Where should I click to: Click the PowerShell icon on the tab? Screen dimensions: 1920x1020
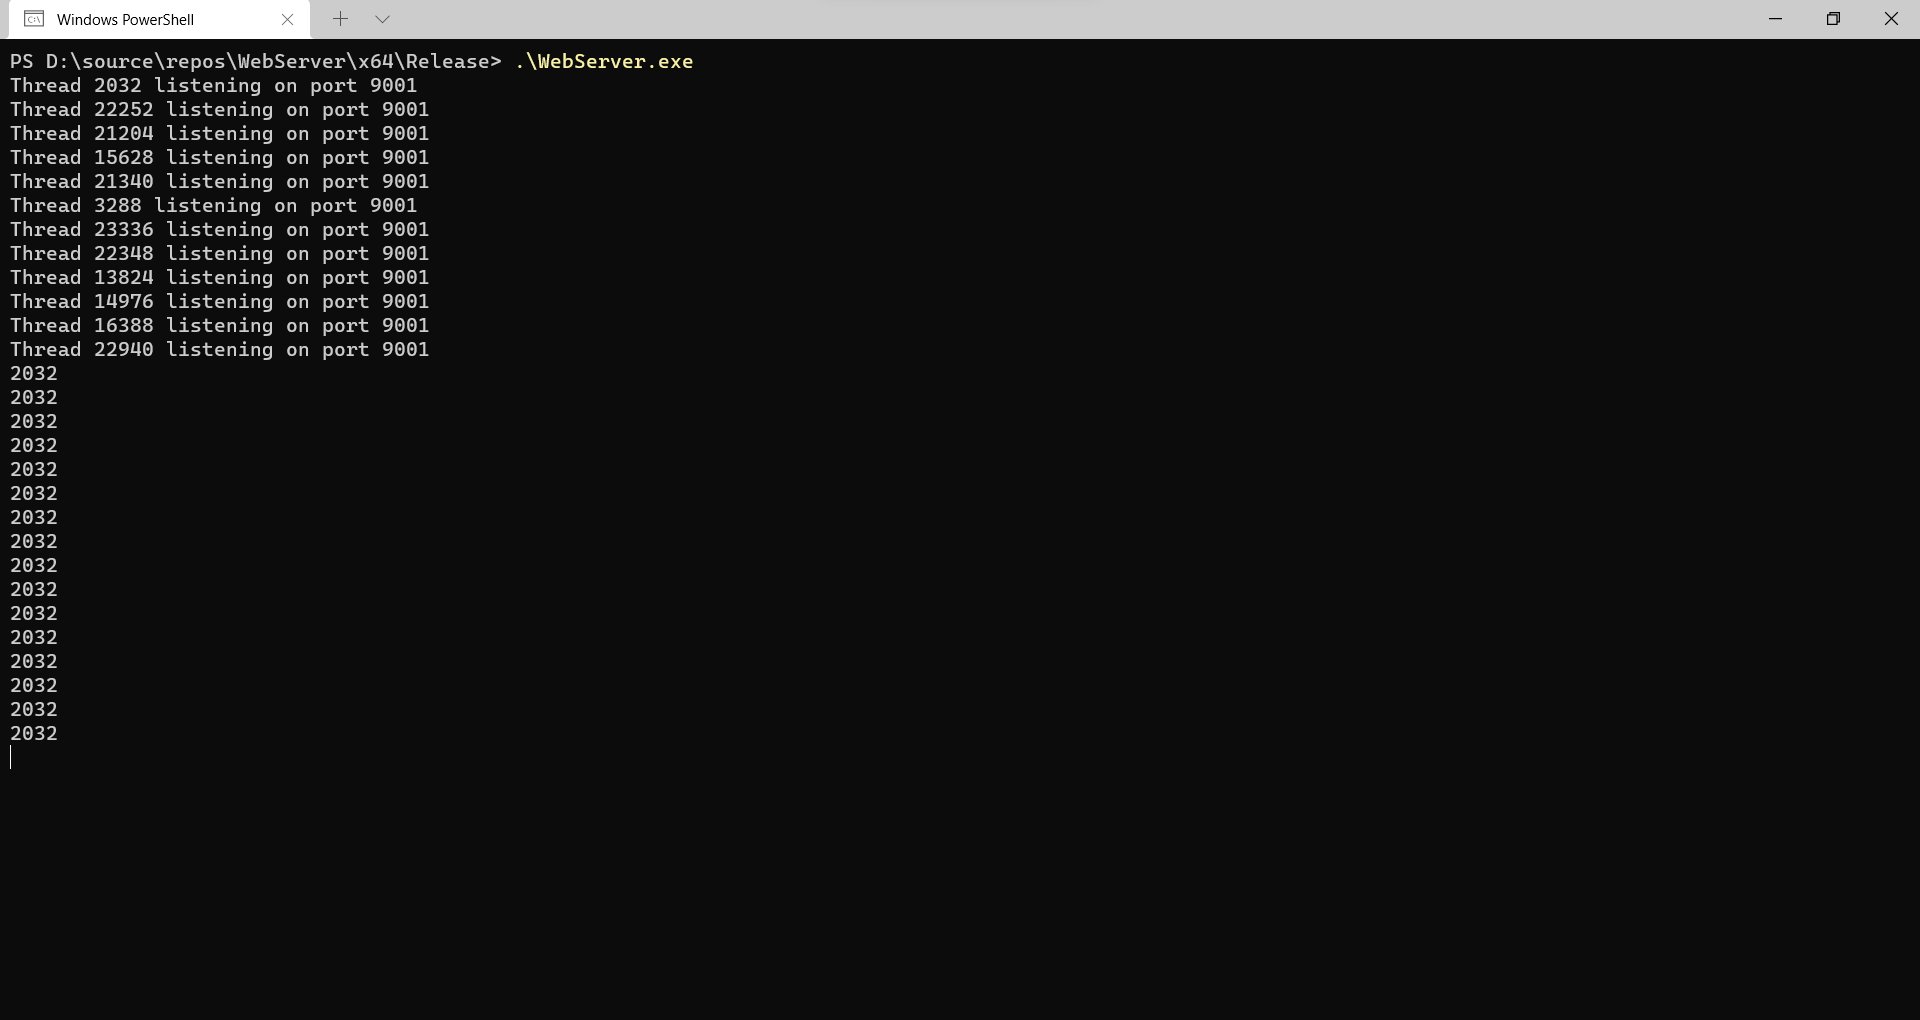pyautogui.click(x=34, y=19)
